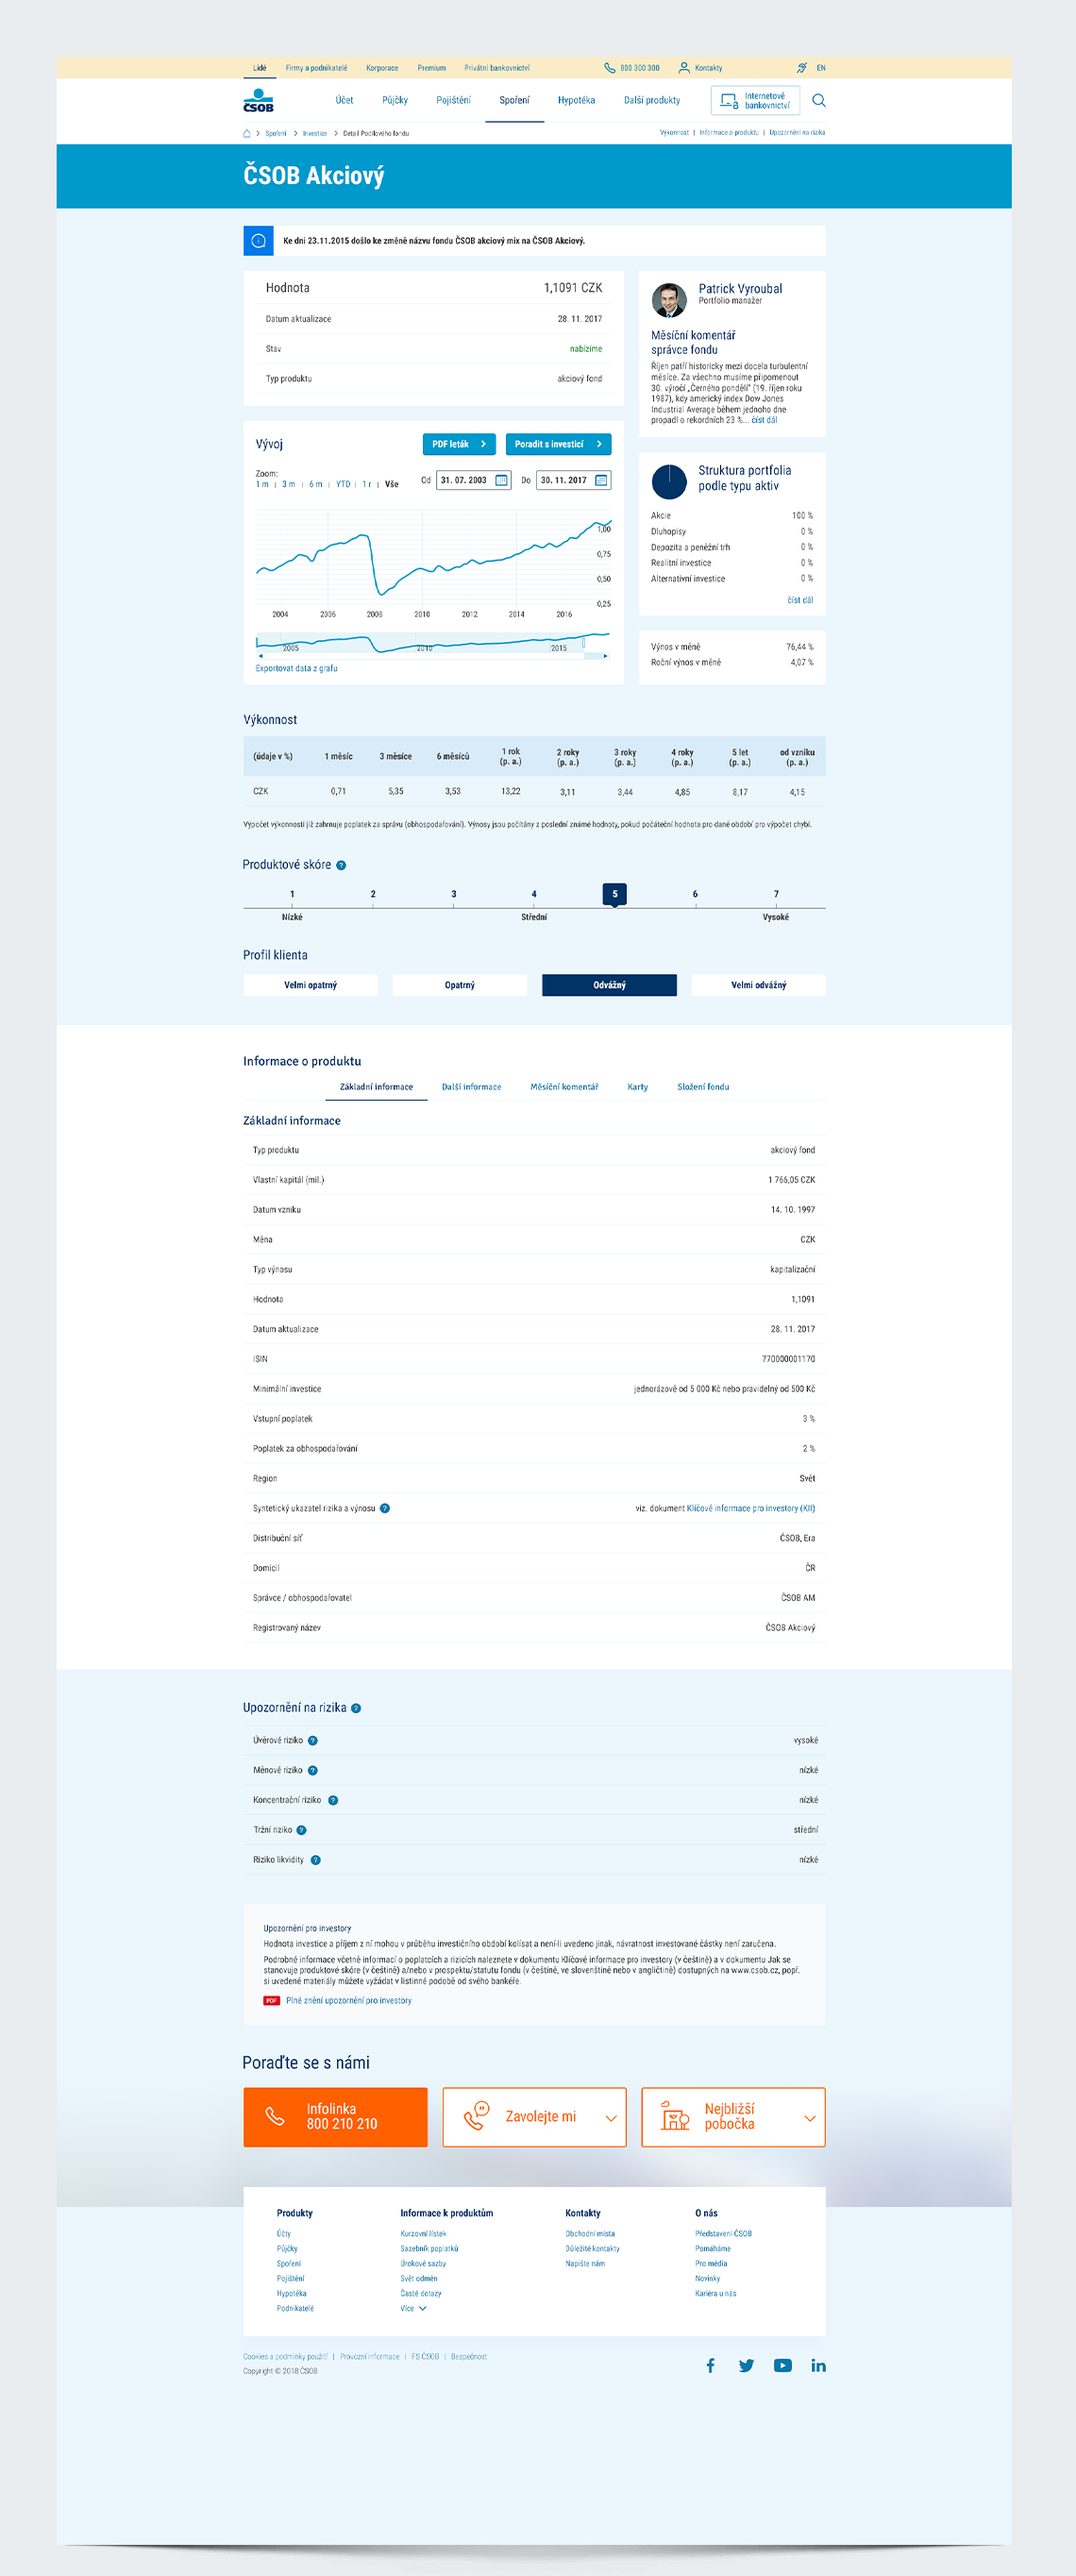Open the search magnifier icon
Image resolution: width=1076 pixels, height=2576 pixels.
[819, 100]
